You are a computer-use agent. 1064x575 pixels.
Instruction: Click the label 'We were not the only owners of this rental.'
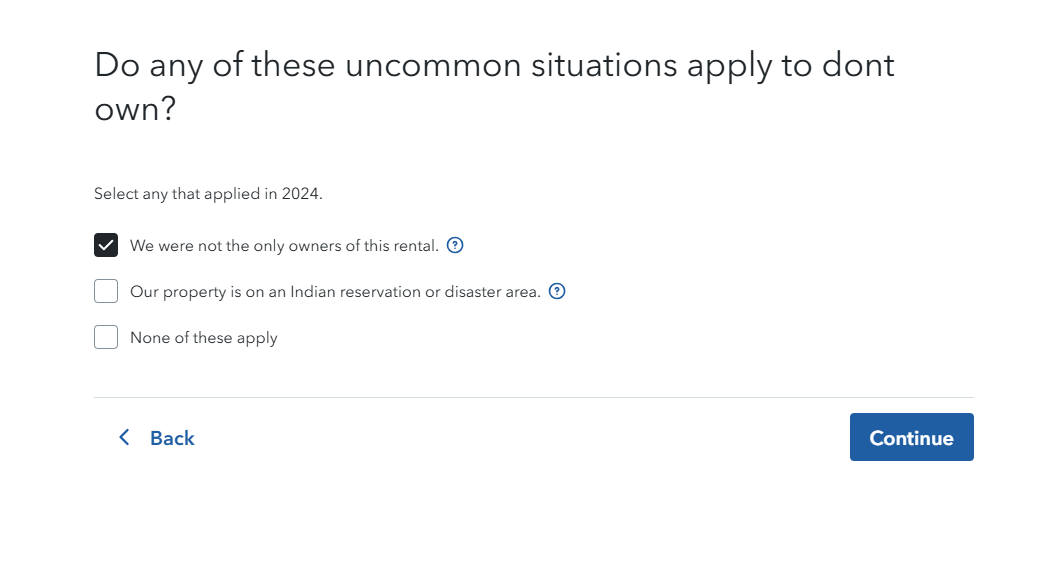click(x=284, y=246)
